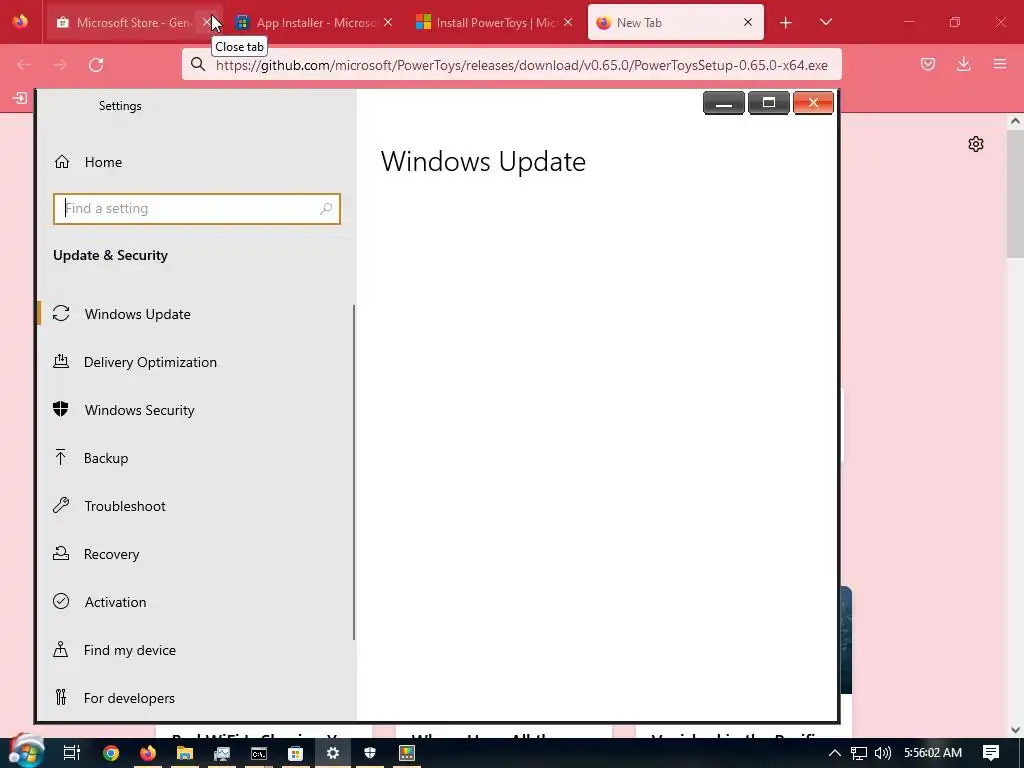Click the Firefox page vertical scrollbar
1024x768 pixels.
pyautogui.click(x=1015, y=193)
